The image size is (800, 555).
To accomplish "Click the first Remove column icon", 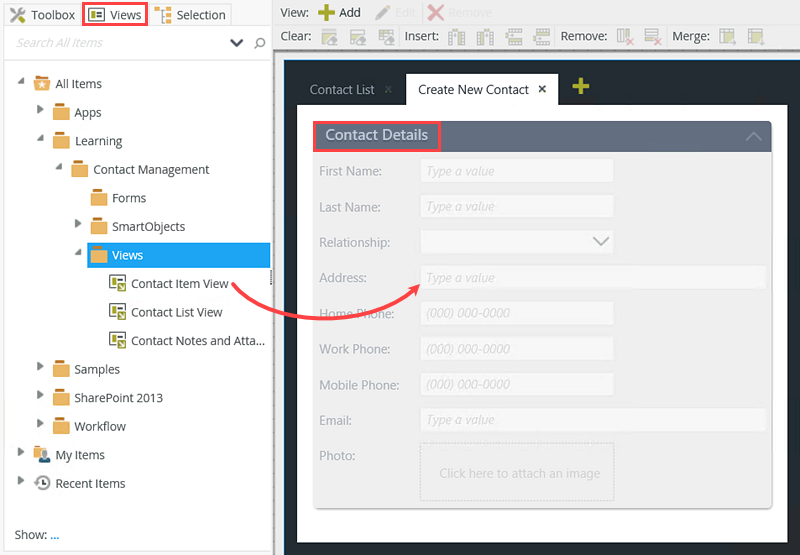I will tap(626, 37).
